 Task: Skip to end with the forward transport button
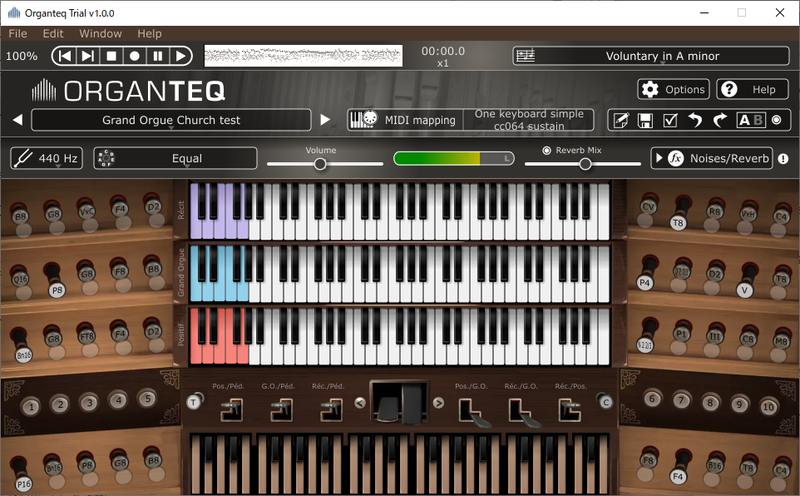click(x=88, y=56)
